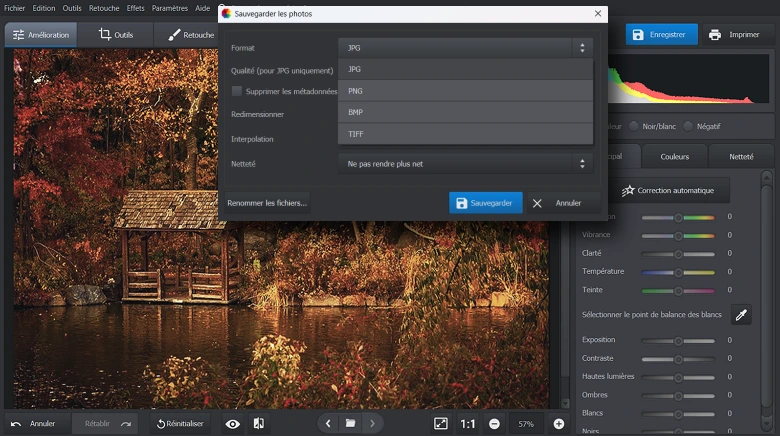
Task: Click the fit-to-screen icon
Action: [x=441, y=424]
